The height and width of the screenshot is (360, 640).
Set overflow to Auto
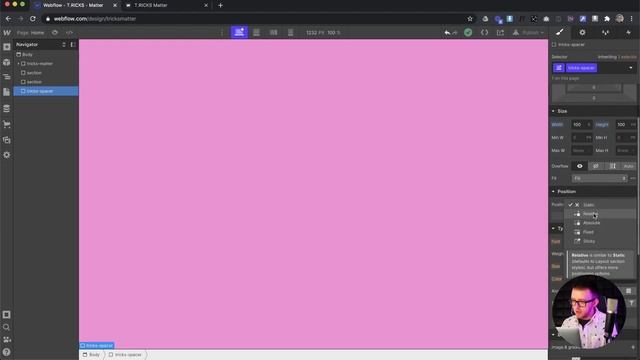[629, 166]
